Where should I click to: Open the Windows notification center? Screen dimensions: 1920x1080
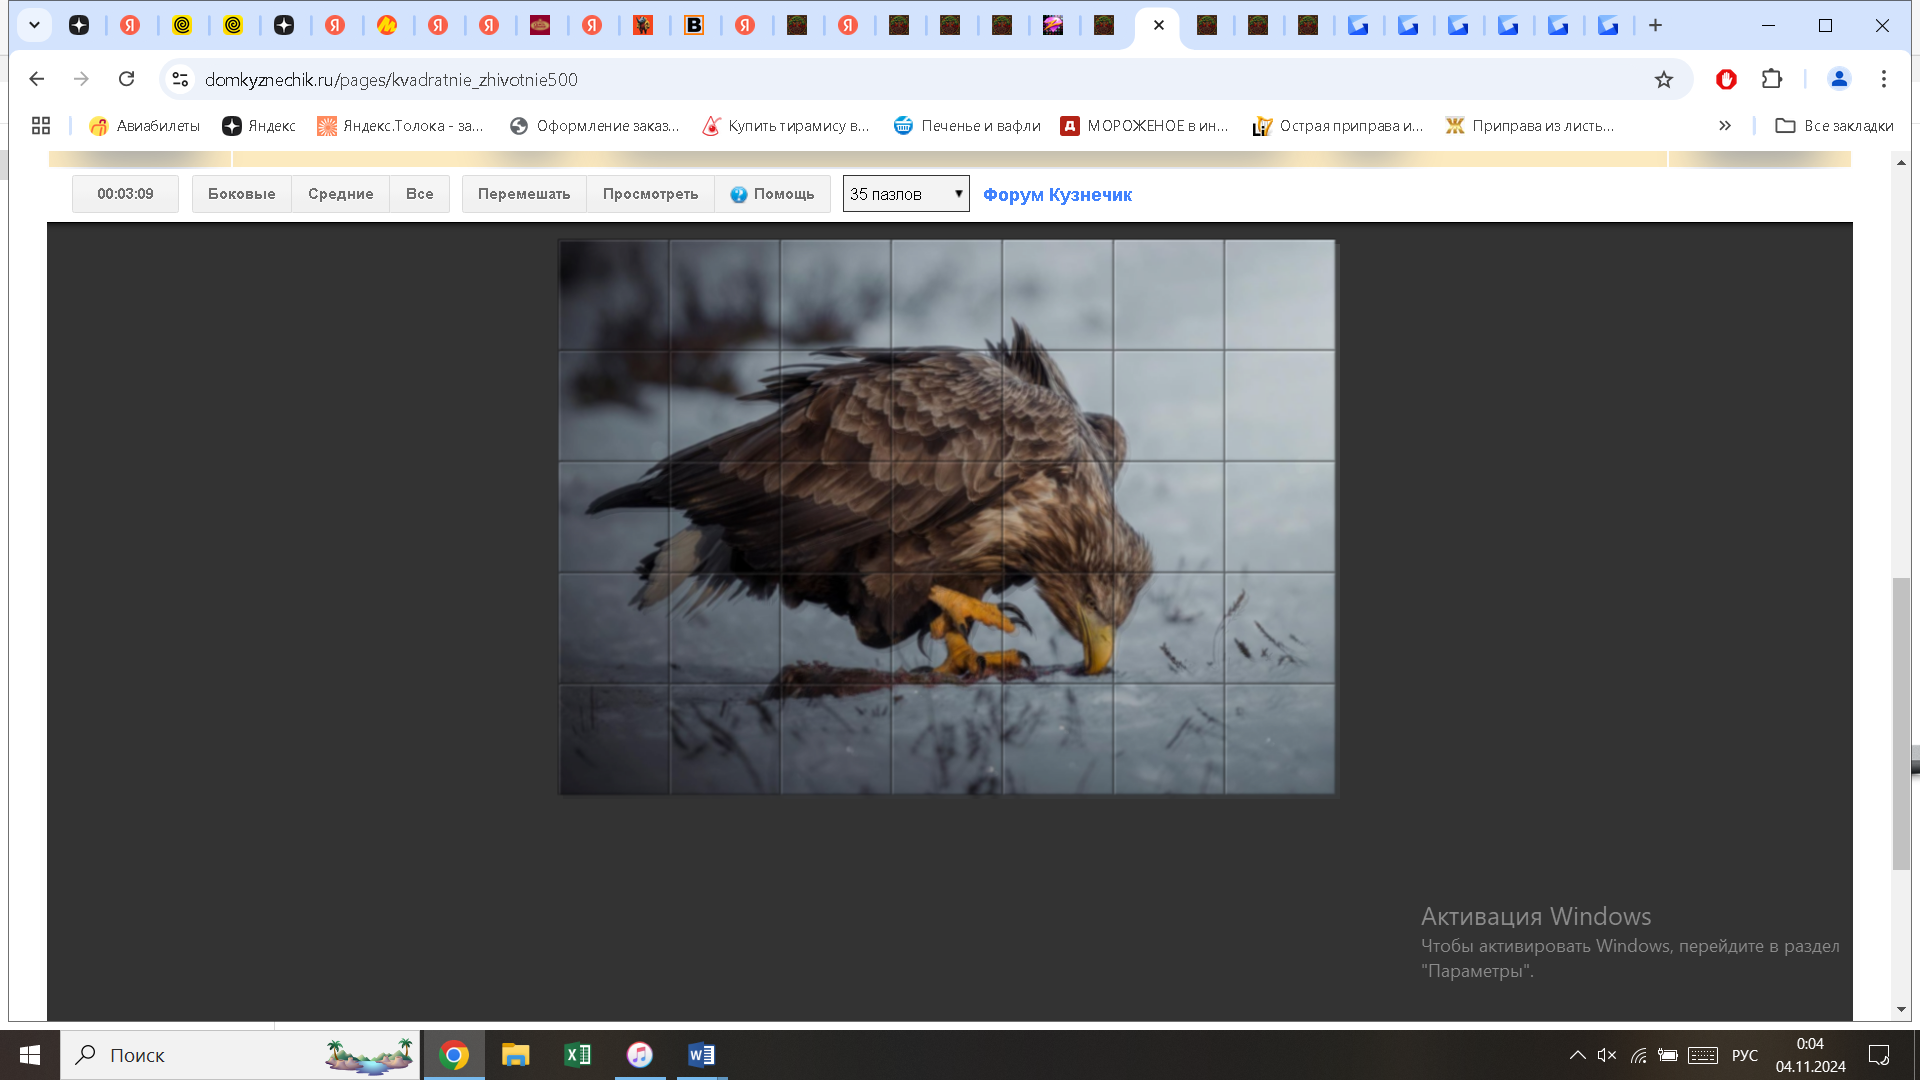[1879, 1055]
